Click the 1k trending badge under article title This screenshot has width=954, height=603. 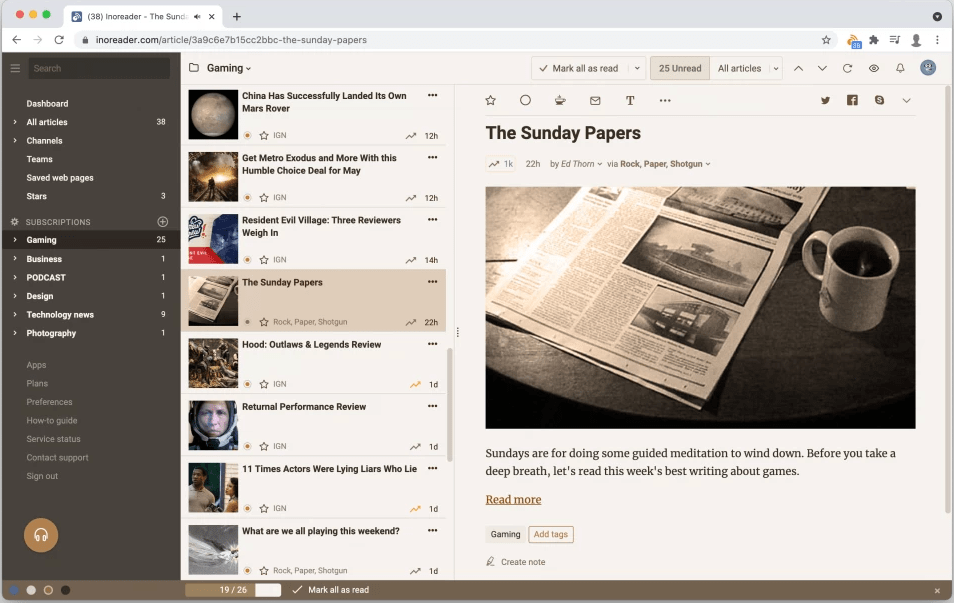click(501, 164)
